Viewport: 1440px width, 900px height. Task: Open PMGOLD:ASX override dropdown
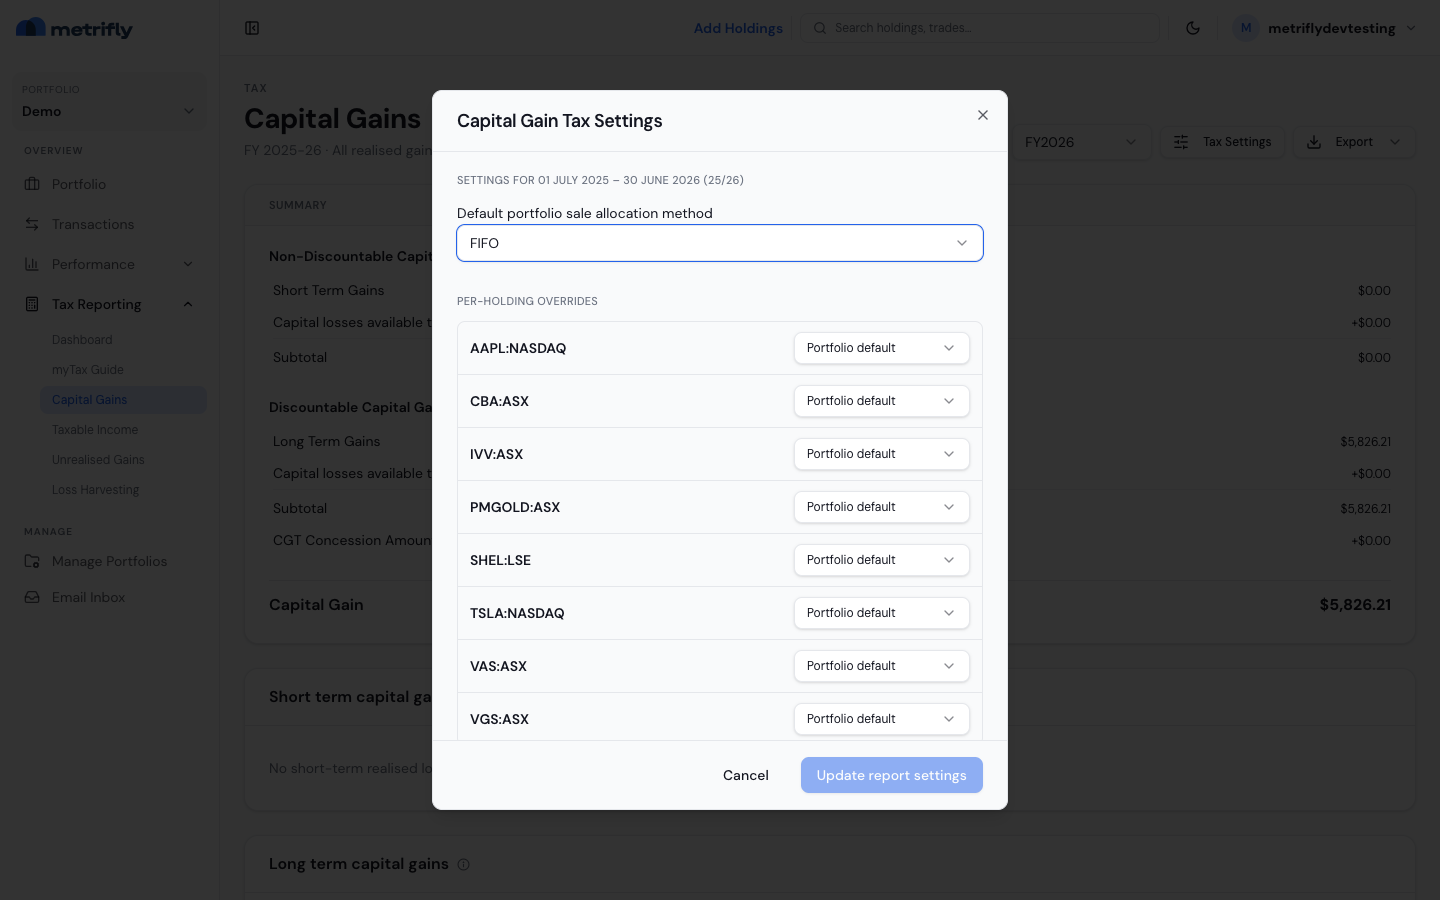(x=882, y=507)
